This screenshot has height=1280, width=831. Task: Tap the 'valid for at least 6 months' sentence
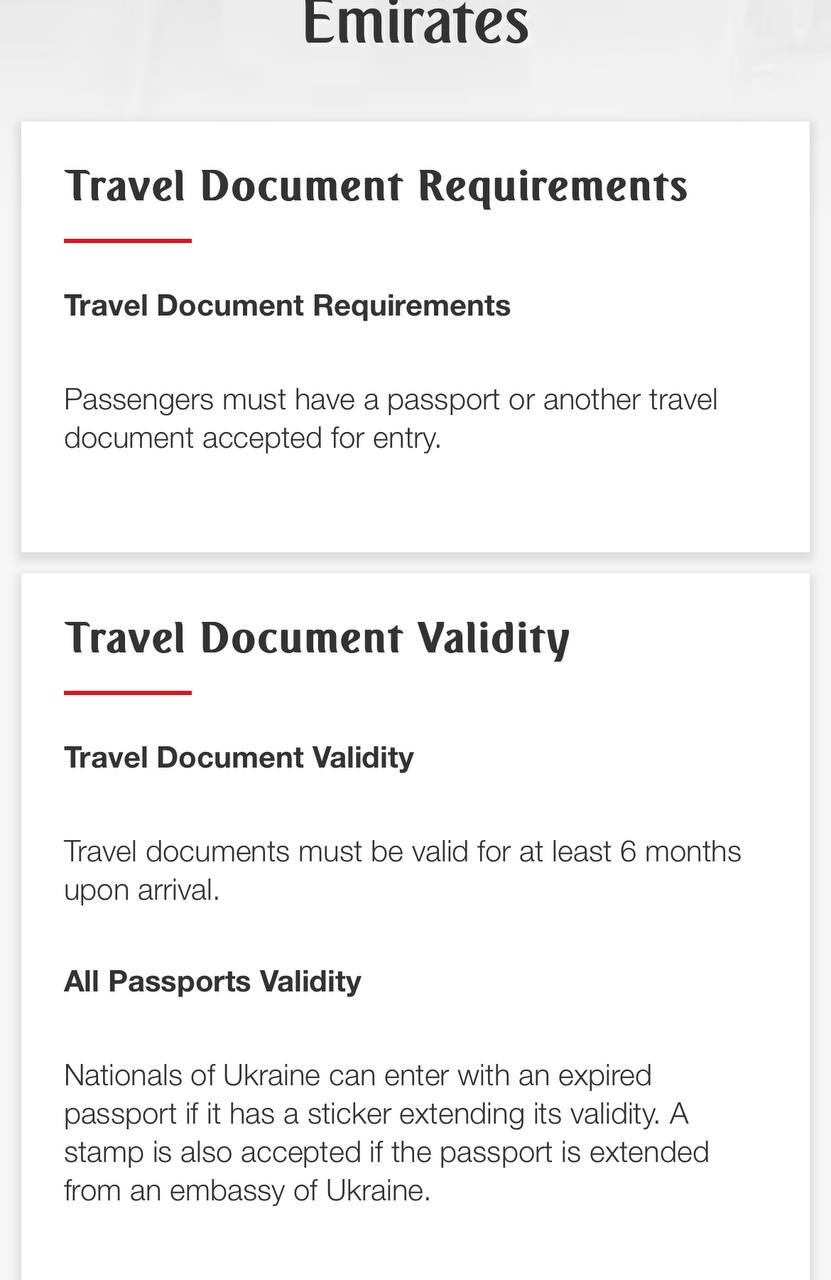[403, 870]
